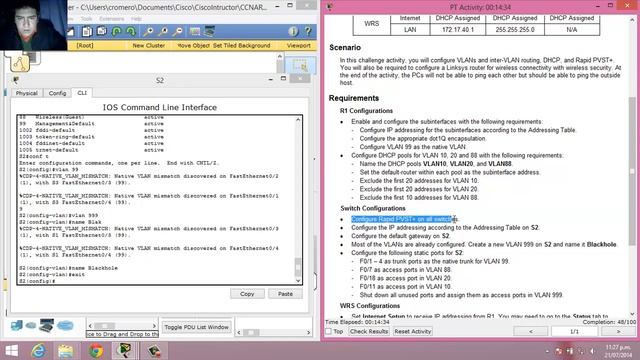Click the Check Results button
640x360 pixels.
(369, 331)
